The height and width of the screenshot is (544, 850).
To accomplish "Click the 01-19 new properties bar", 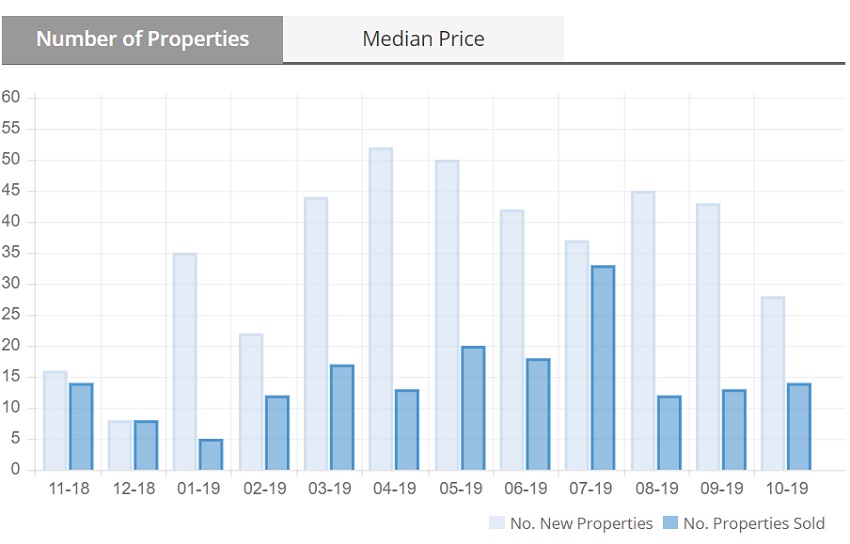I will 185,362.
